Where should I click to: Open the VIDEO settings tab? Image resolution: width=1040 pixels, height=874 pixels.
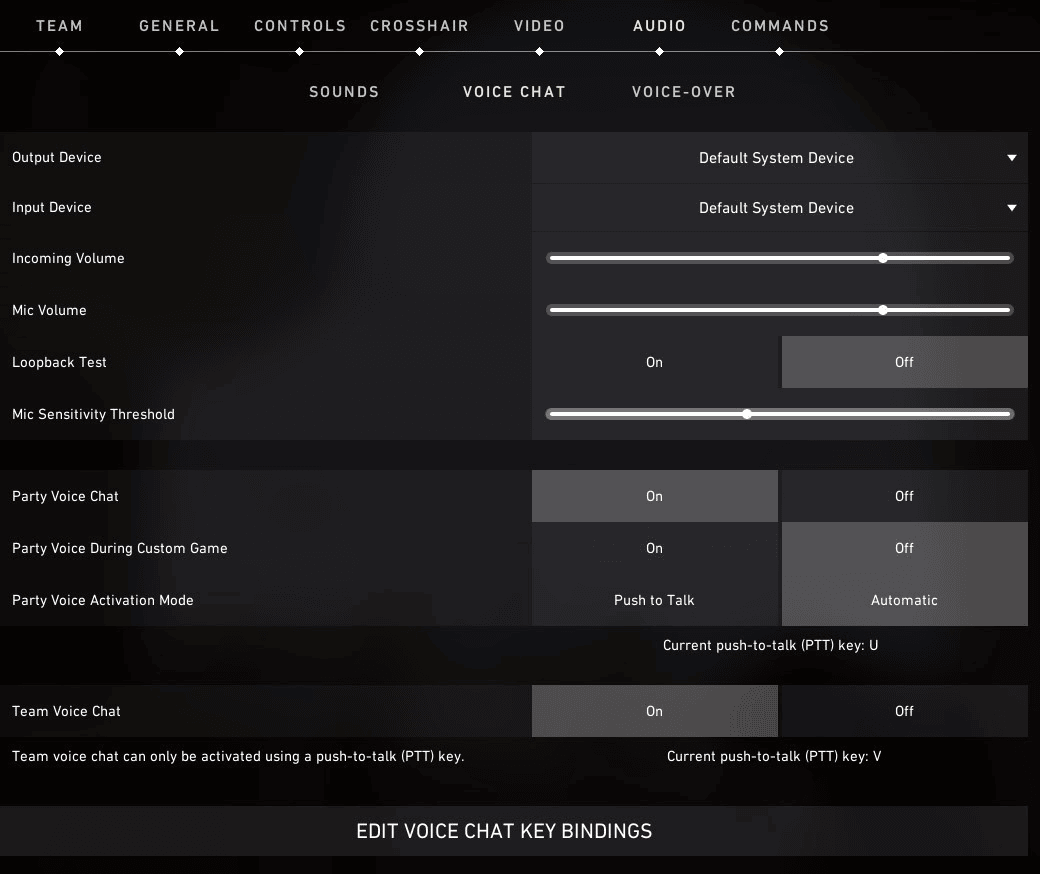pyautogui.click(x=539, y=26)
